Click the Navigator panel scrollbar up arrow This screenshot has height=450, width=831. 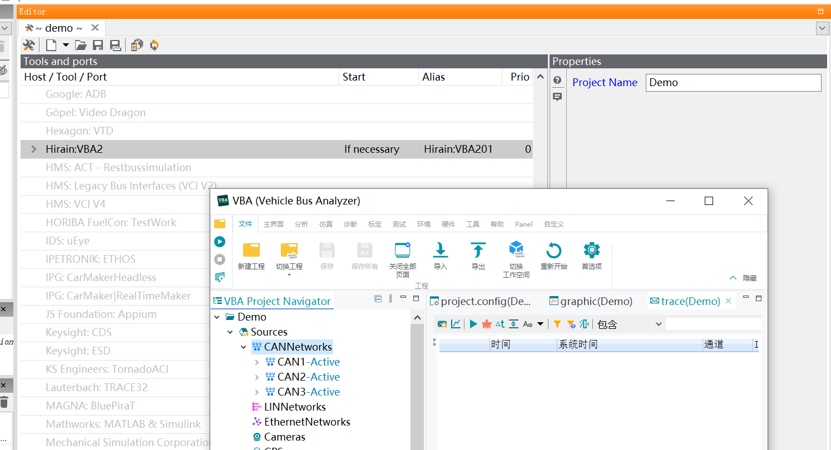[x=417, y=317]
